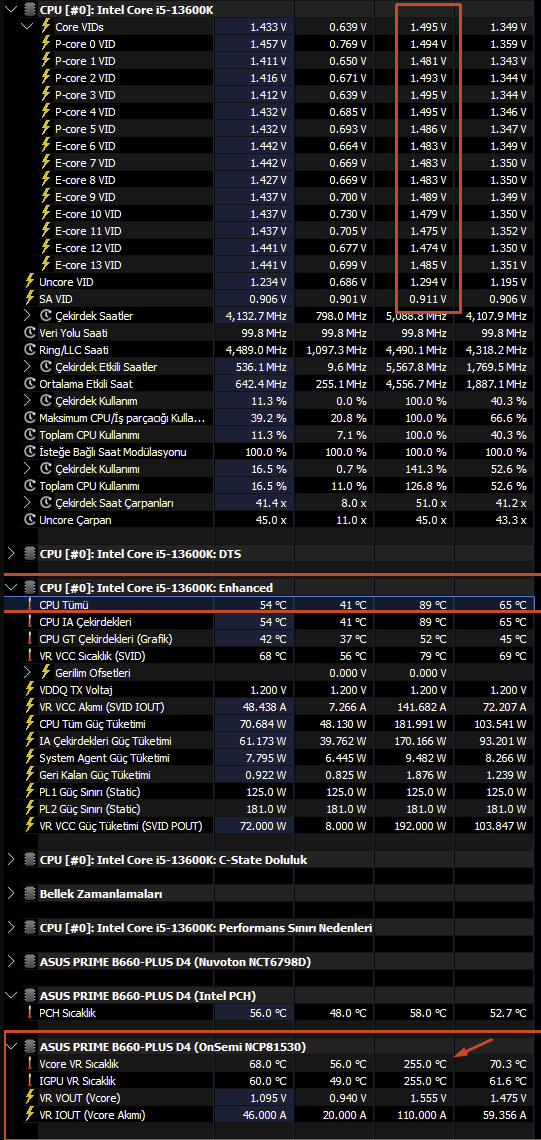Image resolution: width=541 pixels, height=1140 pixels.
Task: Collapse the Intel PCH sensor group
Action: point(10,995)
